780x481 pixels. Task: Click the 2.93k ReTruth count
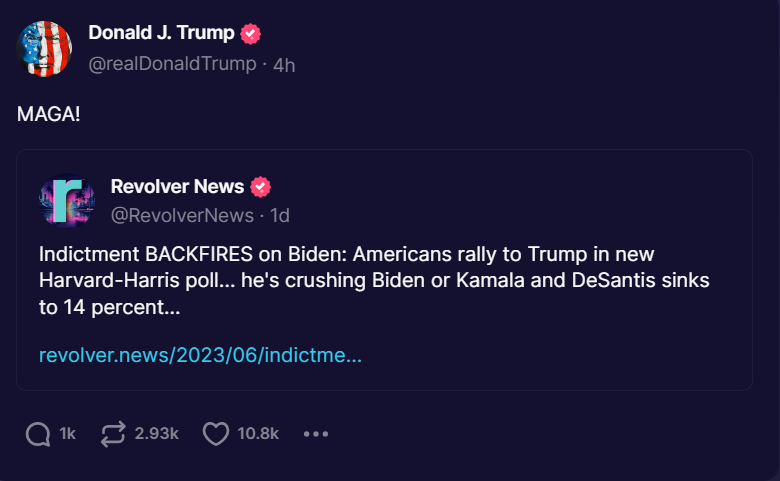[x=156, y=434]
